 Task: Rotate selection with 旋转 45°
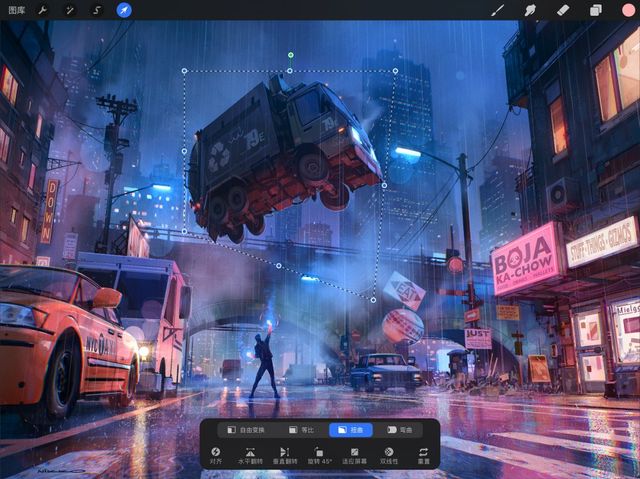coord(320,456)
